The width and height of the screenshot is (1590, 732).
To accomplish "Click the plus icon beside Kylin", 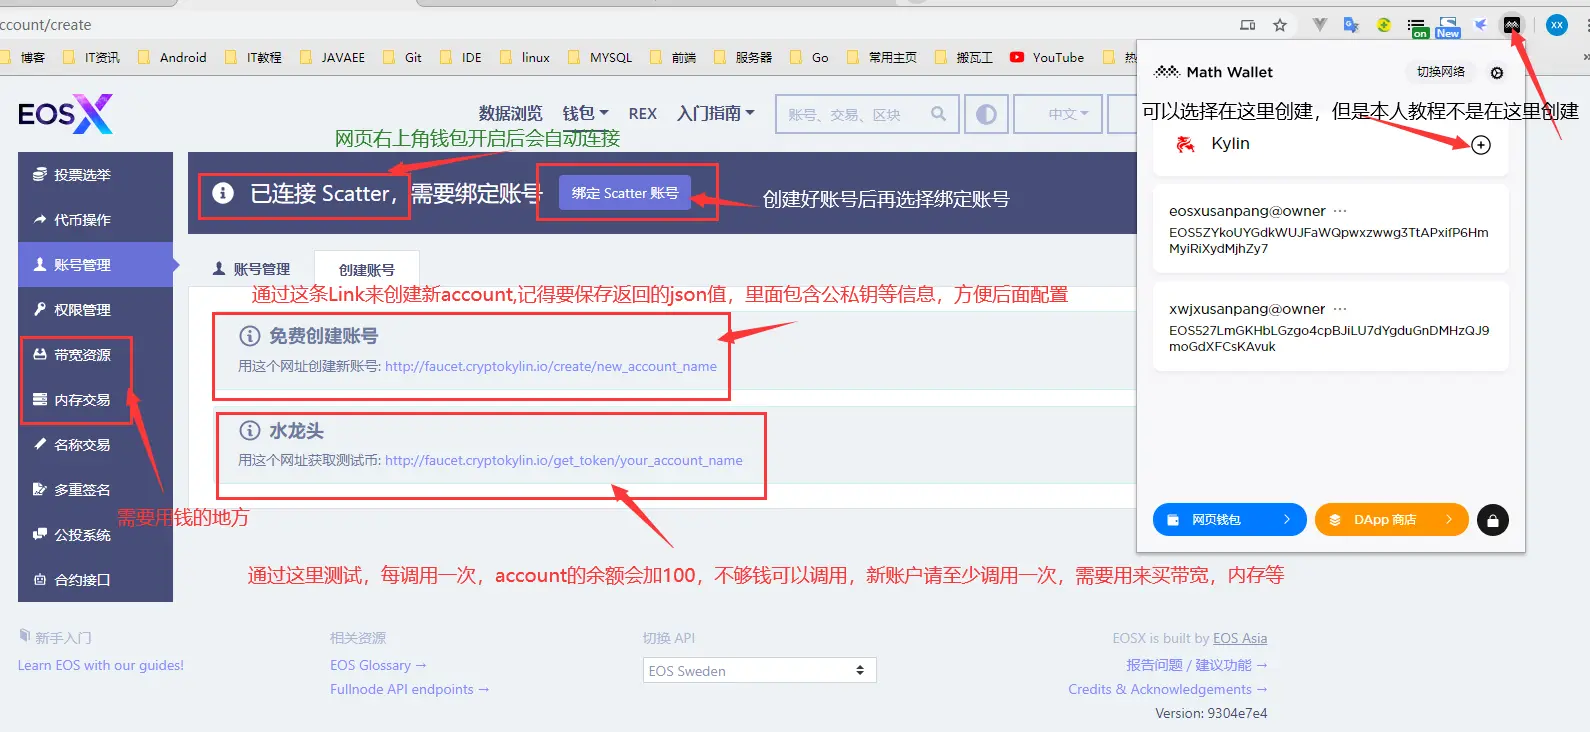I will click(x=1481, y=145).
